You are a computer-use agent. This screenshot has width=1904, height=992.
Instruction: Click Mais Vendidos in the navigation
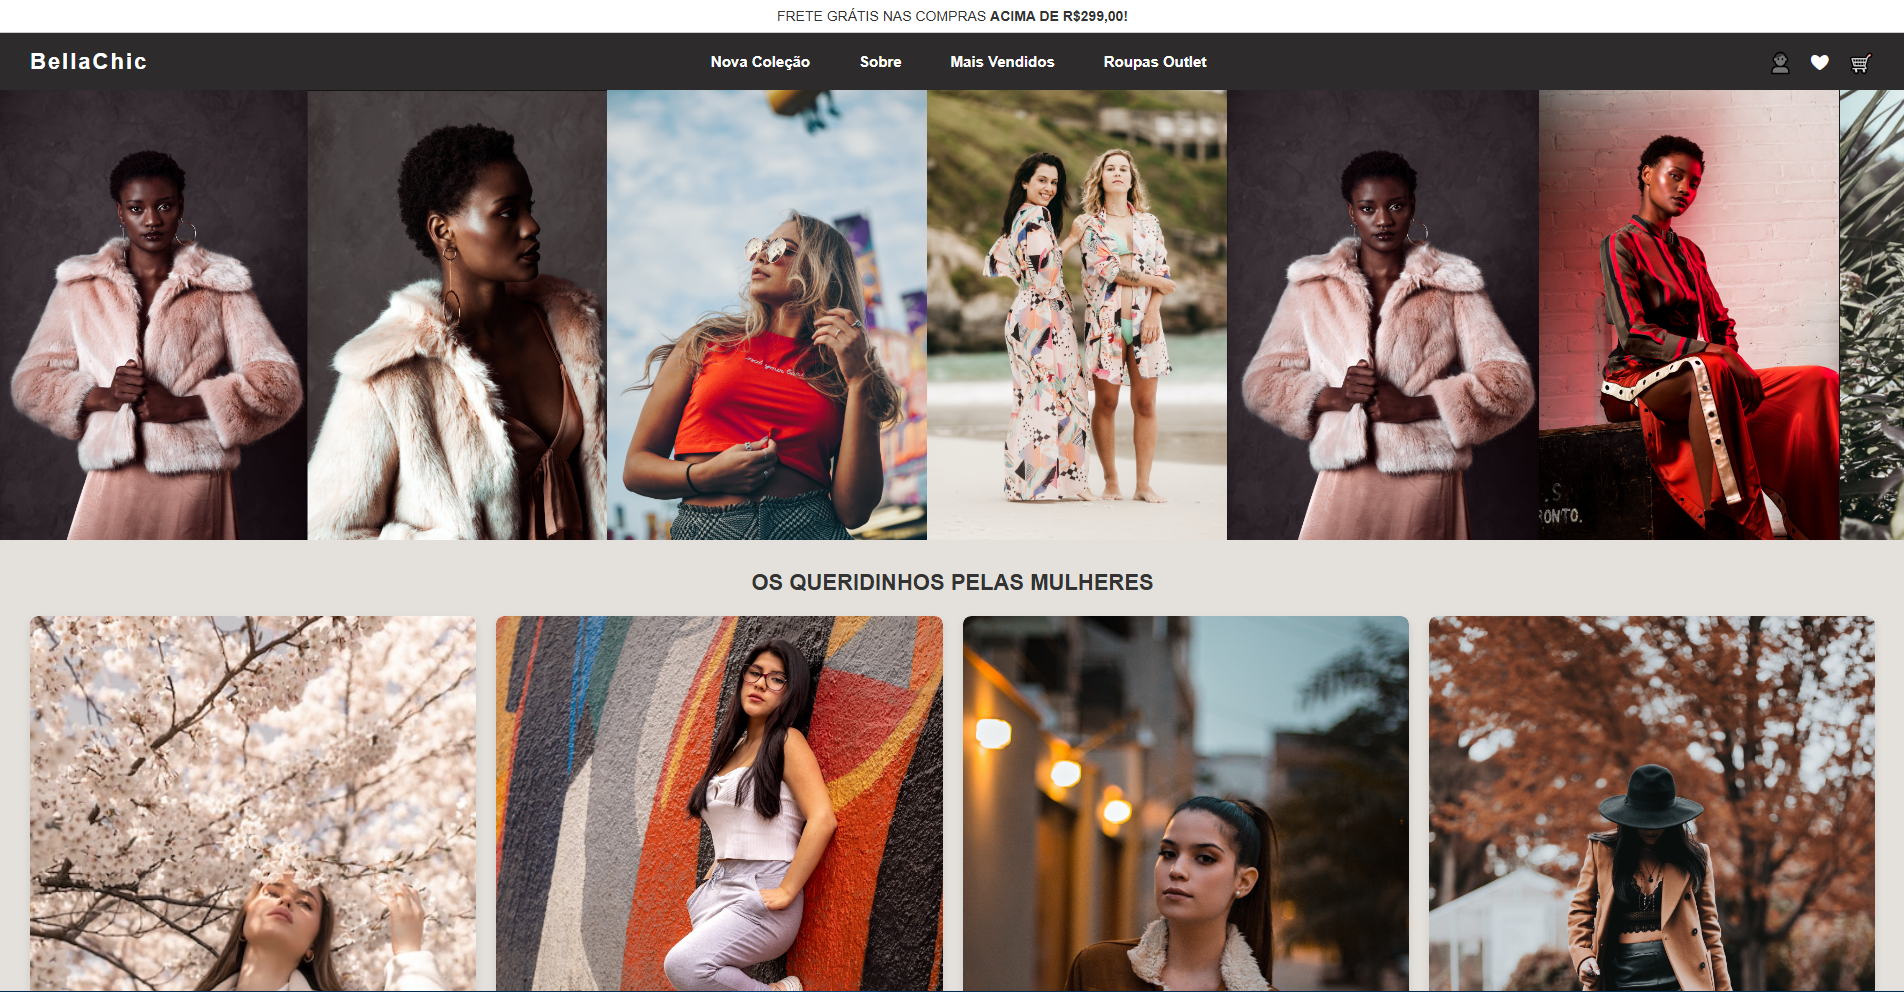(1002, 61)
